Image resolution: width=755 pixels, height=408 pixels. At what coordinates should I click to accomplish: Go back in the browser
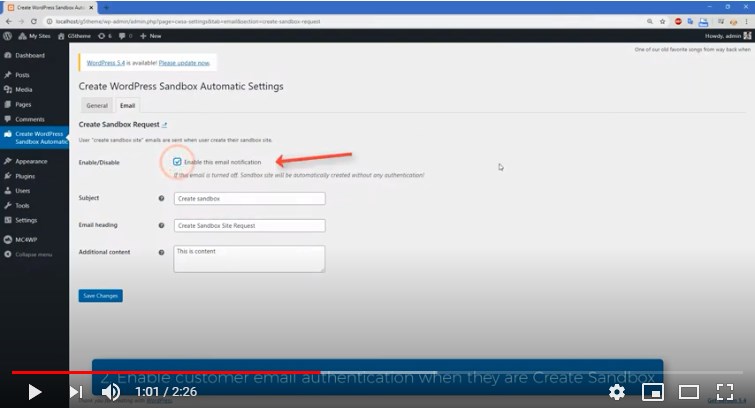(x=8, y=22)
